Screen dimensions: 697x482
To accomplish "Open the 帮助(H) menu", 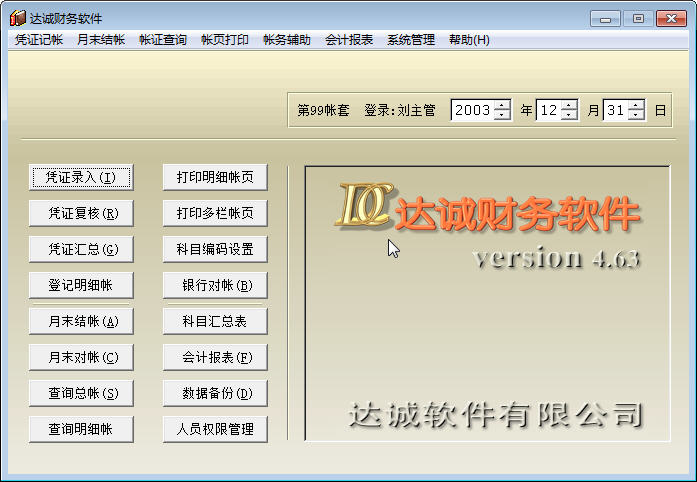I will 469,40.
